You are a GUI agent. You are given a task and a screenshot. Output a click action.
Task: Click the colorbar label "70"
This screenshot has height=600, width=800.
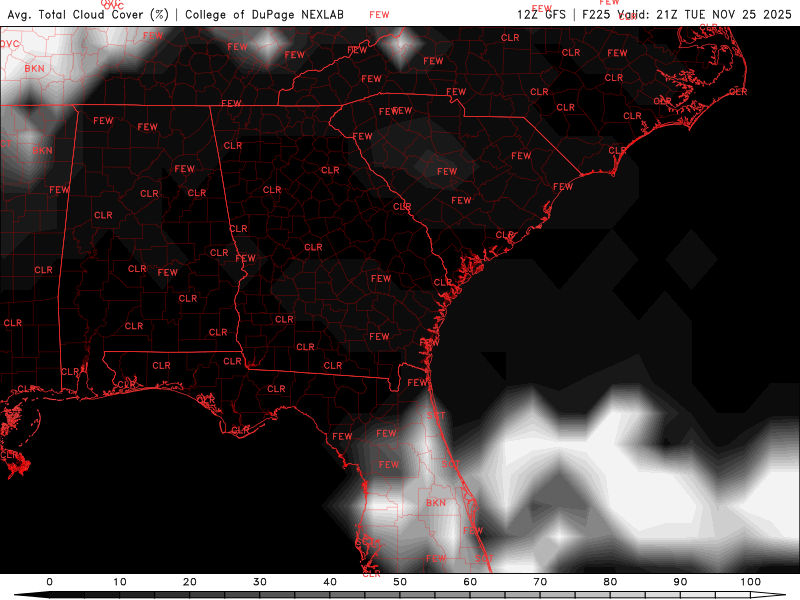(540, 582)
